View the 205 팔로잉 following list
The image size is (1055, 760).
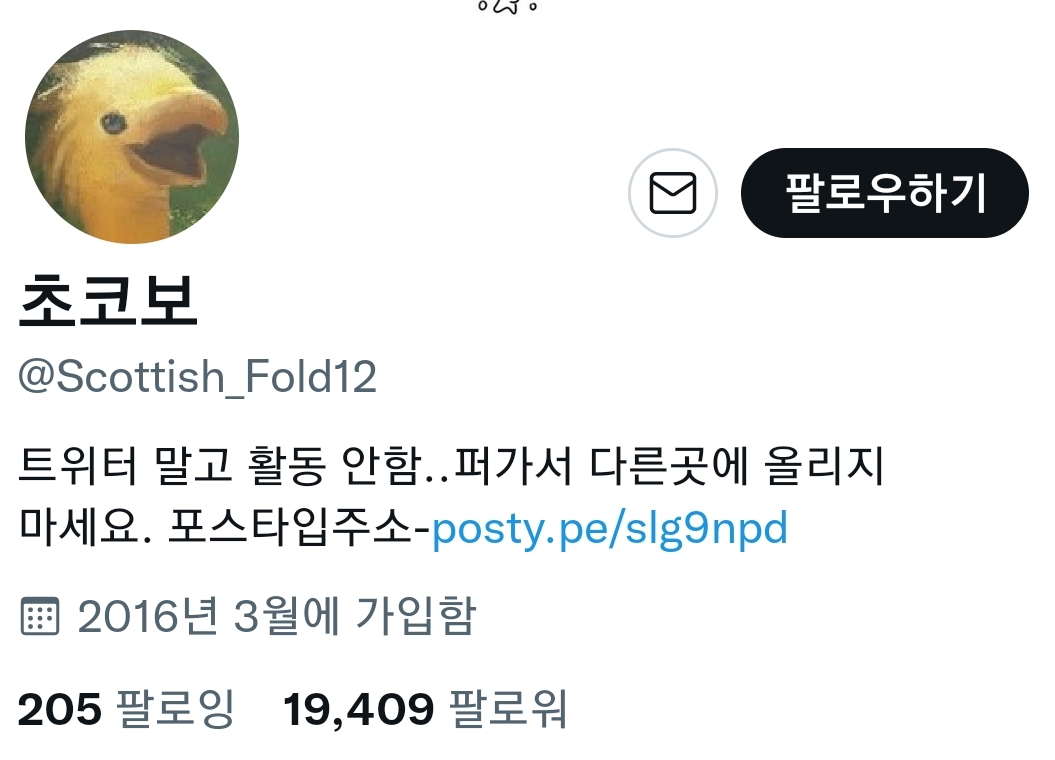(126, 709)
